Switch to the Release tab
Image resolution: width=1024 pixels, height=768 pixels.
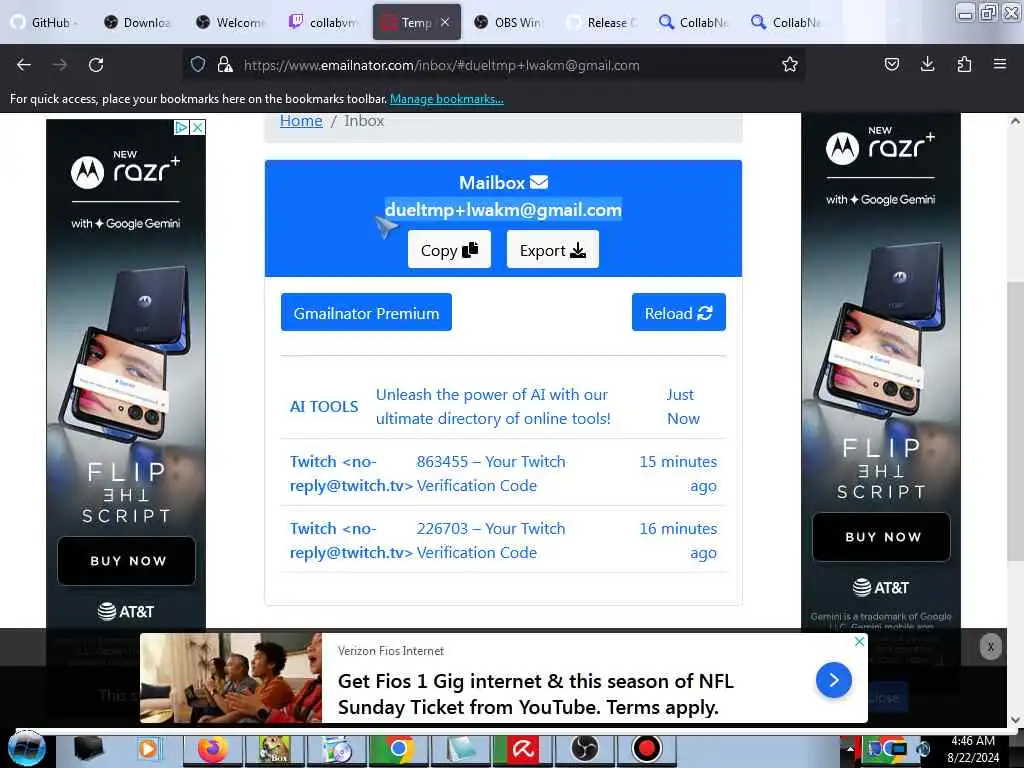(x=601, y=22)
